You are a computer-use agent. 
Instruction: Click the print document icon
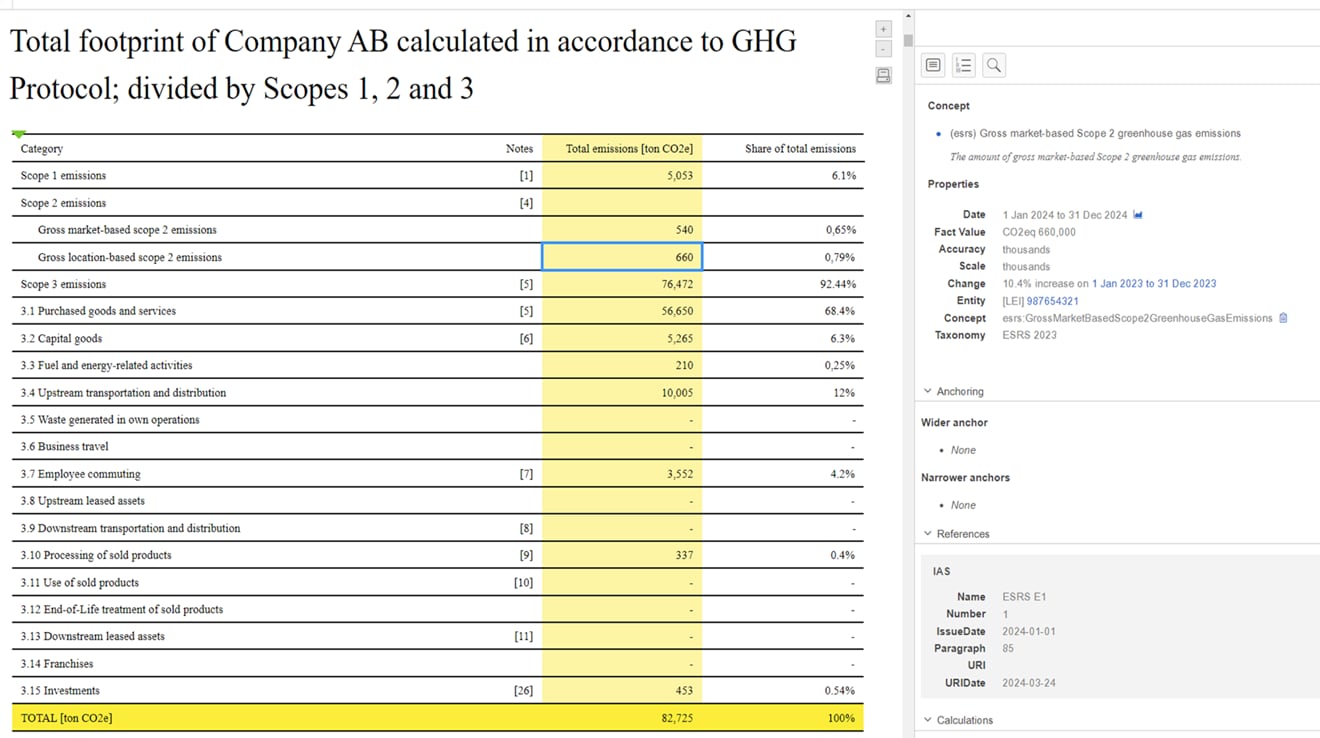[x=883, y=76]
